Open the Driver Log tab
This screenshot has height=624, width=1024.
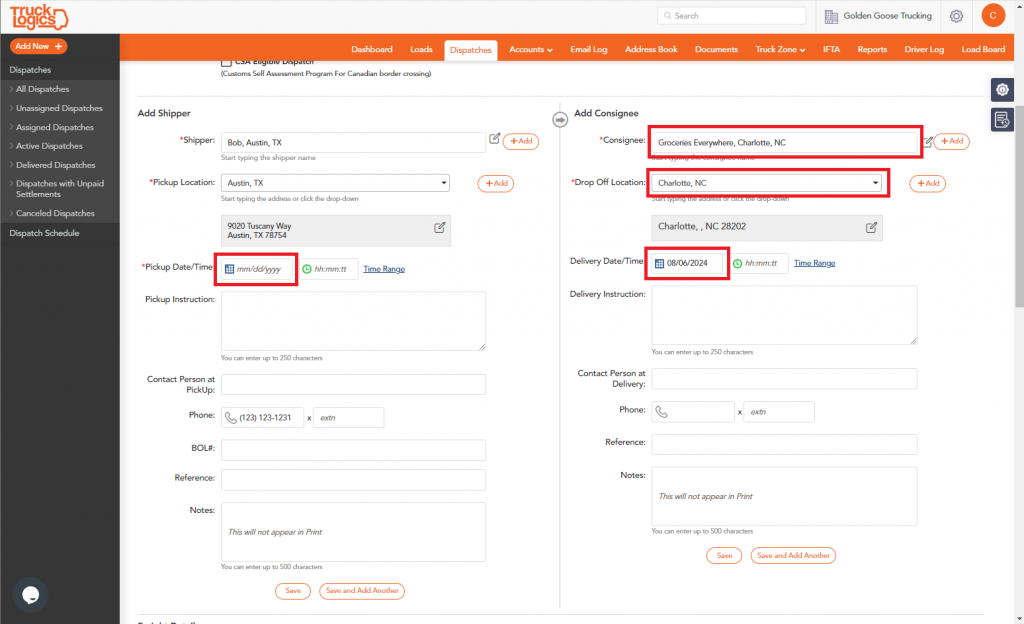click(x=924, y=50)
